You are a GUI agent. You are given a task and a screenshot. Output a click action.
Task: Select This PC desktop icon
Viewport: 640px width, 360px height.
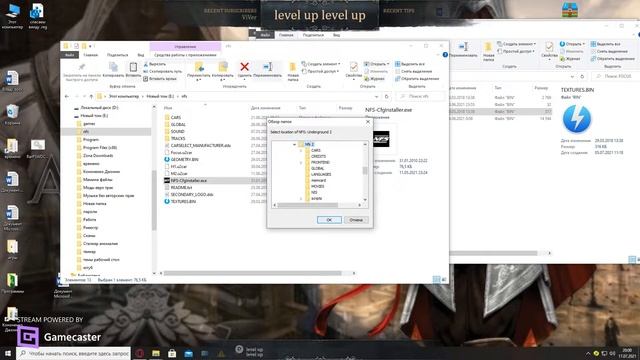12,16
